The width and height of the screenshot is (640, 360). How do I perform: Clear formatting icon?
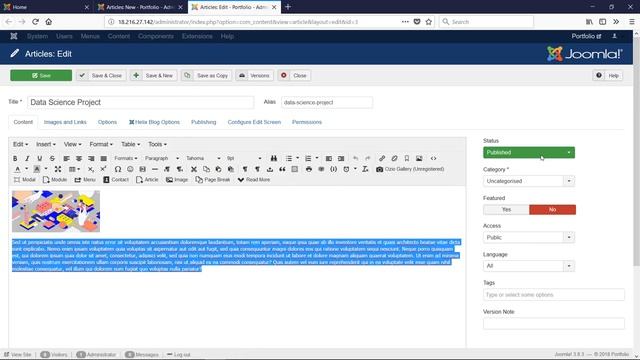[x=365, y=169]
